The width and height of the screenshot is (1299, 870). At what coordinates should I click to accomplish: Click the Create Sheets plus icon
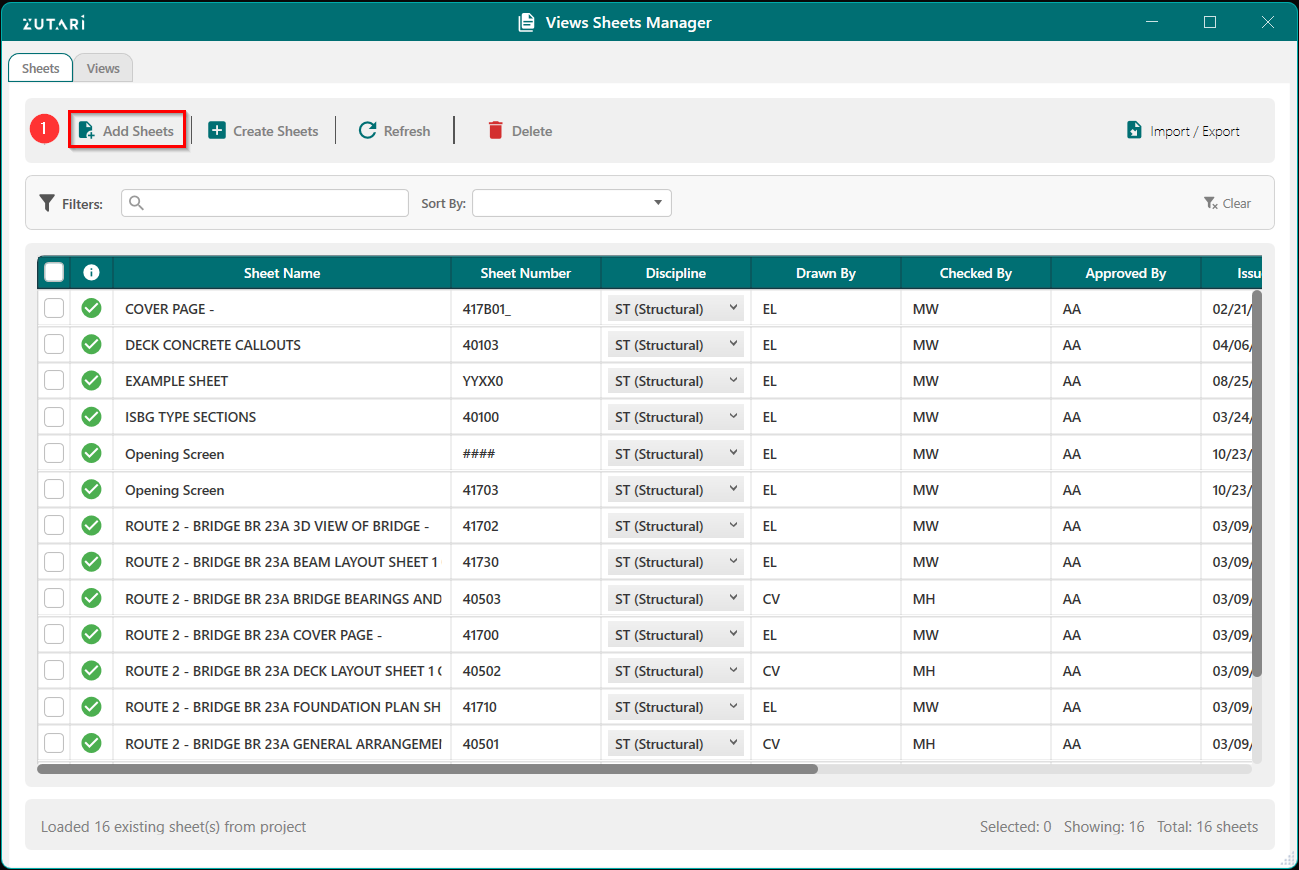point(217,131)
